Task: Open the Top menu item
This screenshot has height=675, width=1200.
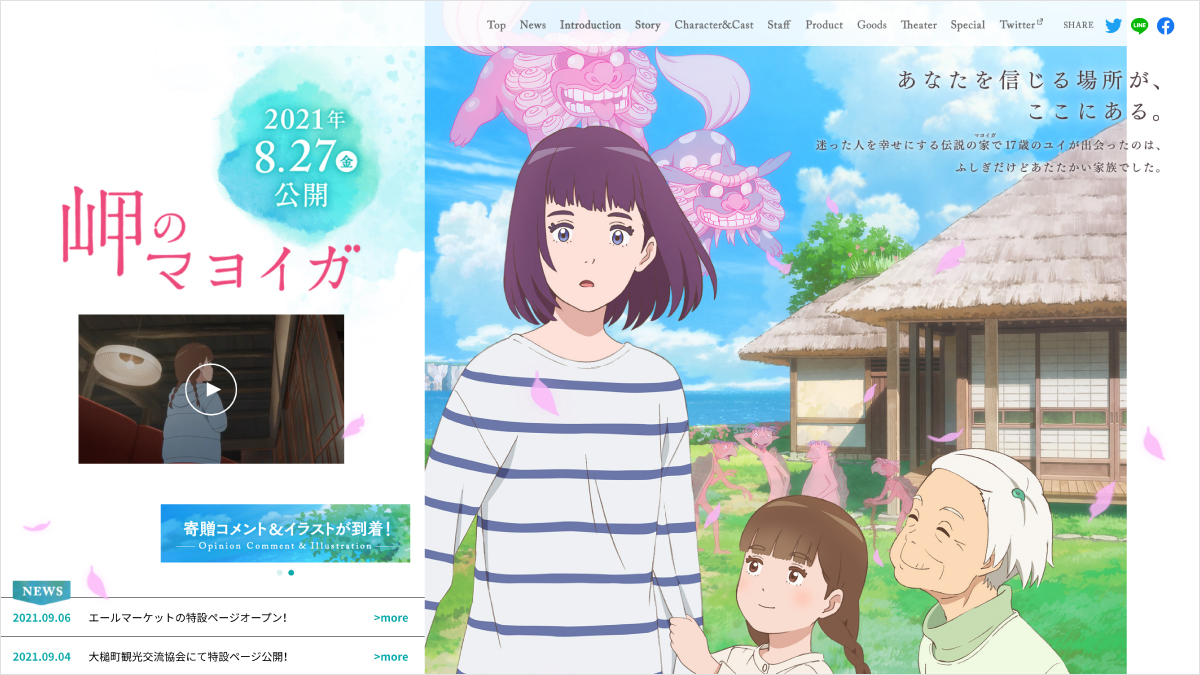Action: coord(496,25)
